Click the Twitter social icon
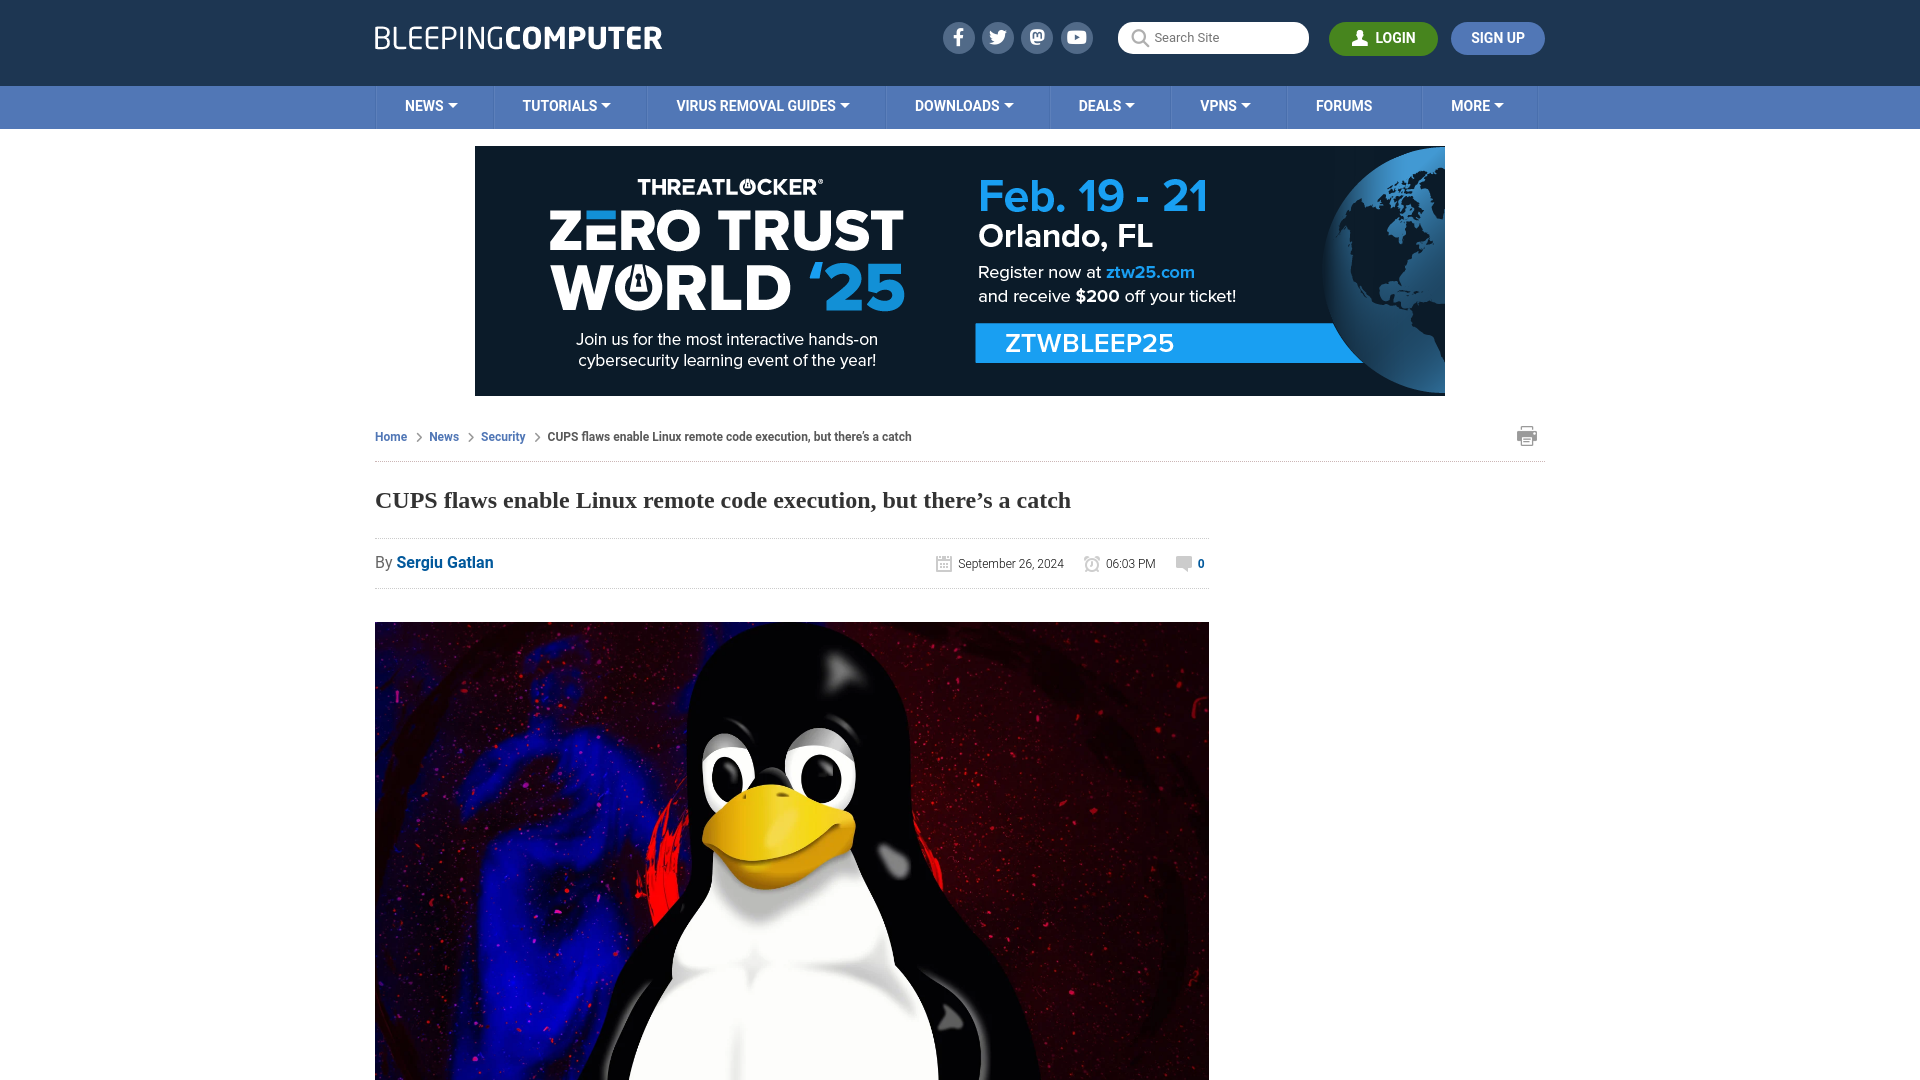 [997, 37]
